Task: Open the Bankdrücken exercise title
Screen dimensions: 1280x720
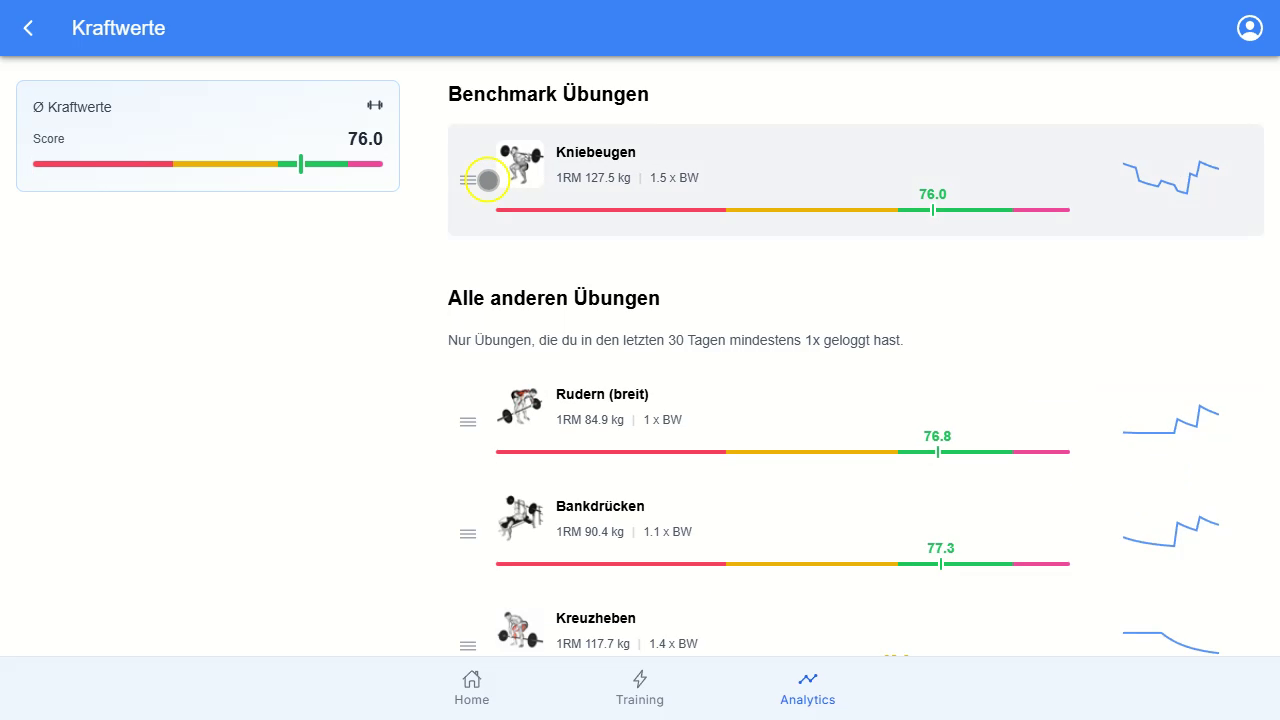Action: pyautogui.click(x=600, y=506)
